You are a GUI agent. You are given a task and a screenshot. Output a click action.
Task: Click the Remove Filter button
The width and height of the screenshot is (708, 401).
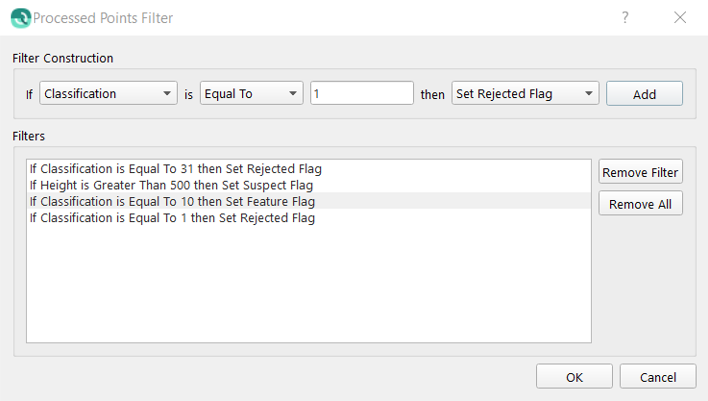[x=640, y=172]
